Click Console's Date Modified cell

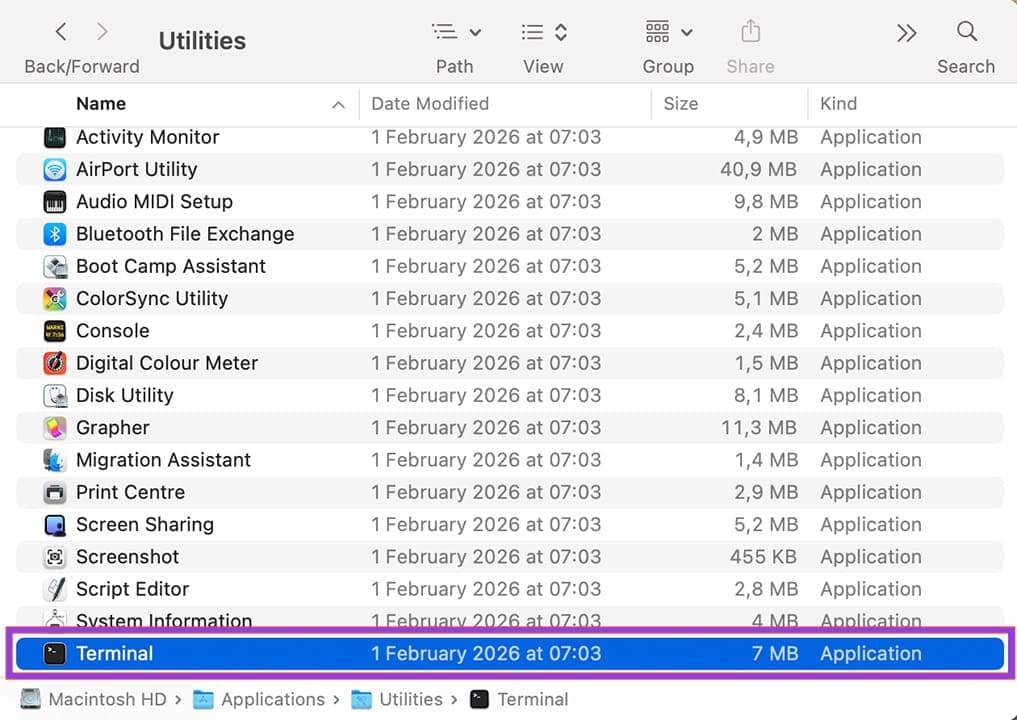pos(486,331)
